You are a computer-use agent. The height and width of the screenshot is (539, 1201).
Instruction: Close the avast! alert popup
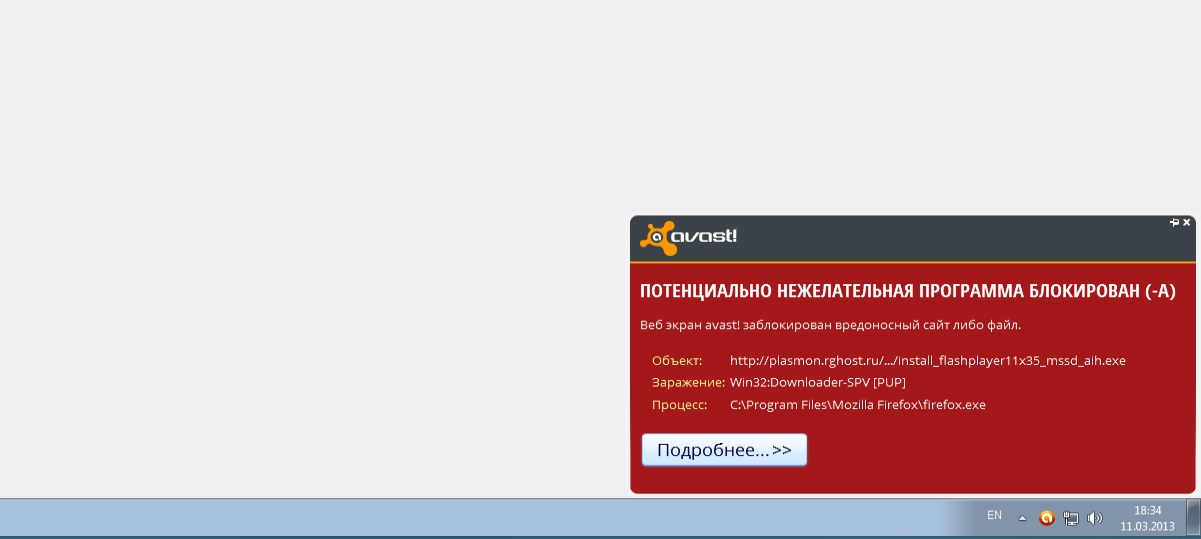(x=1187, y=222)
